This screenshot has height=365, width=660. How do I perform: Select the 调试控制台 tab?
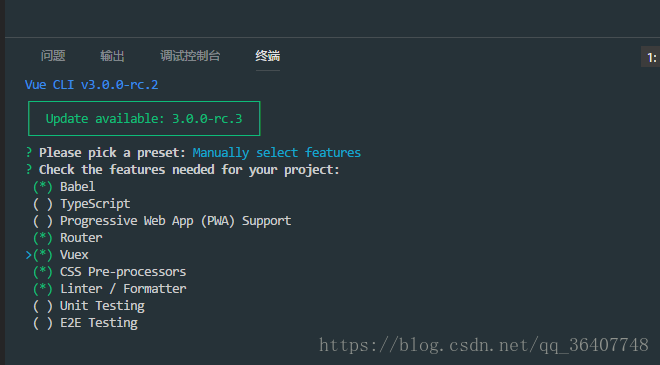190,56
